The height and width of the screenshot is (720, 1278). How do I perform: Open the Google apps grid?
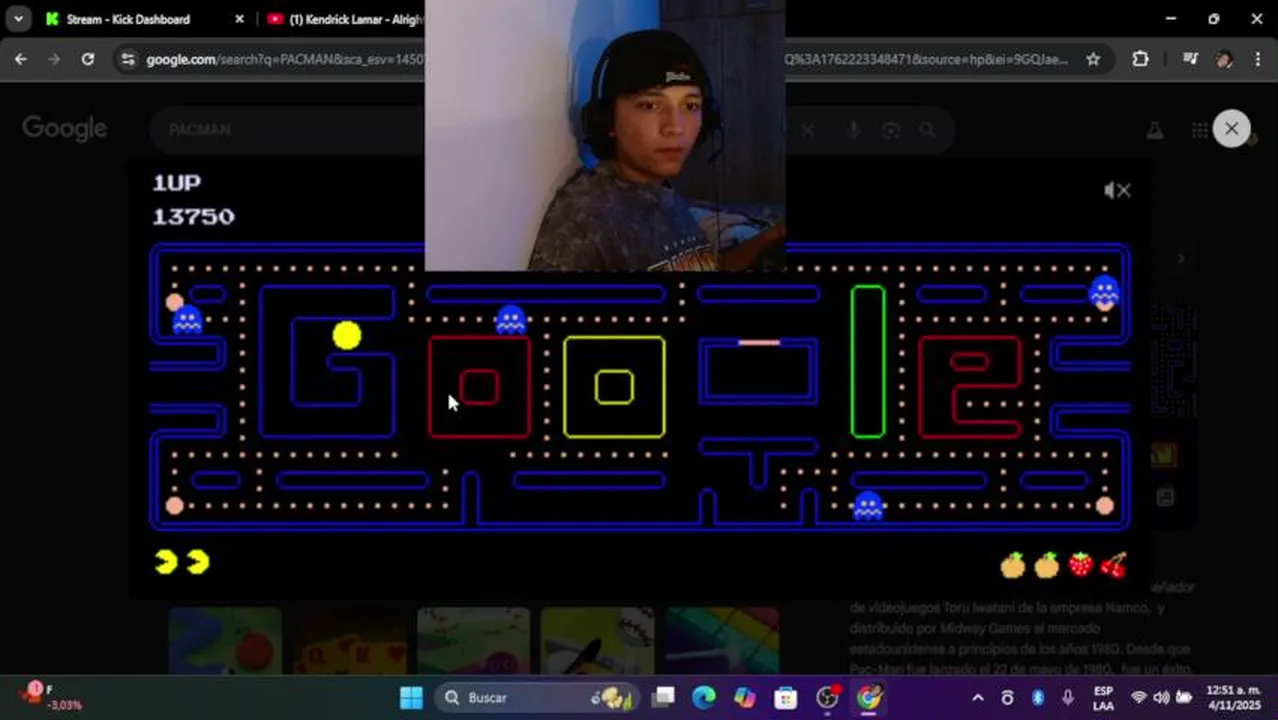click(1199, 130)
